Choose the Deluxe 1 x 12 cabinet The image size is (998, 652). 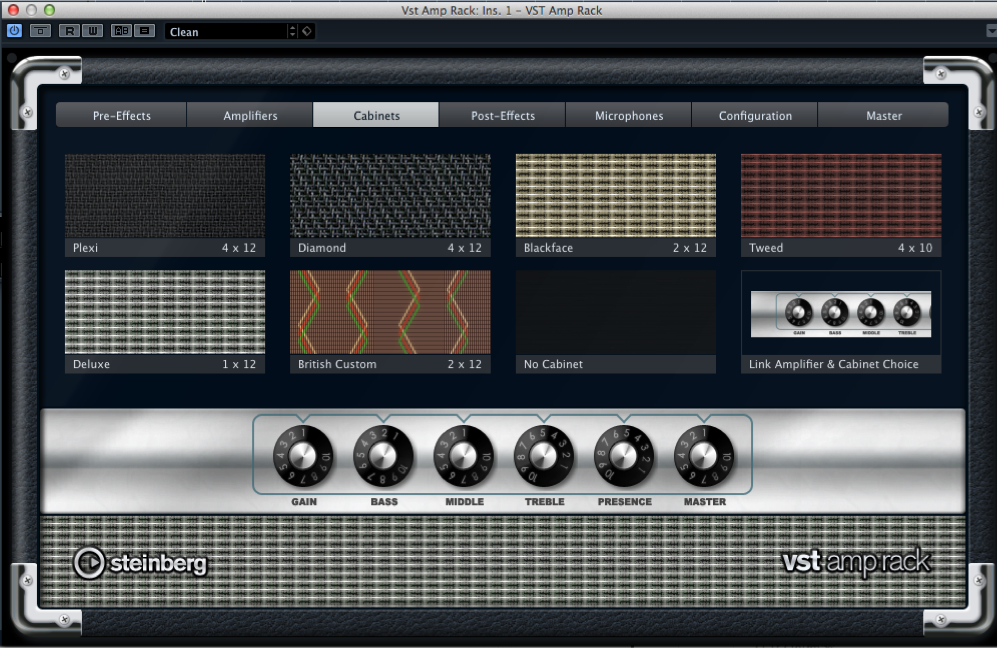[165, 322]
